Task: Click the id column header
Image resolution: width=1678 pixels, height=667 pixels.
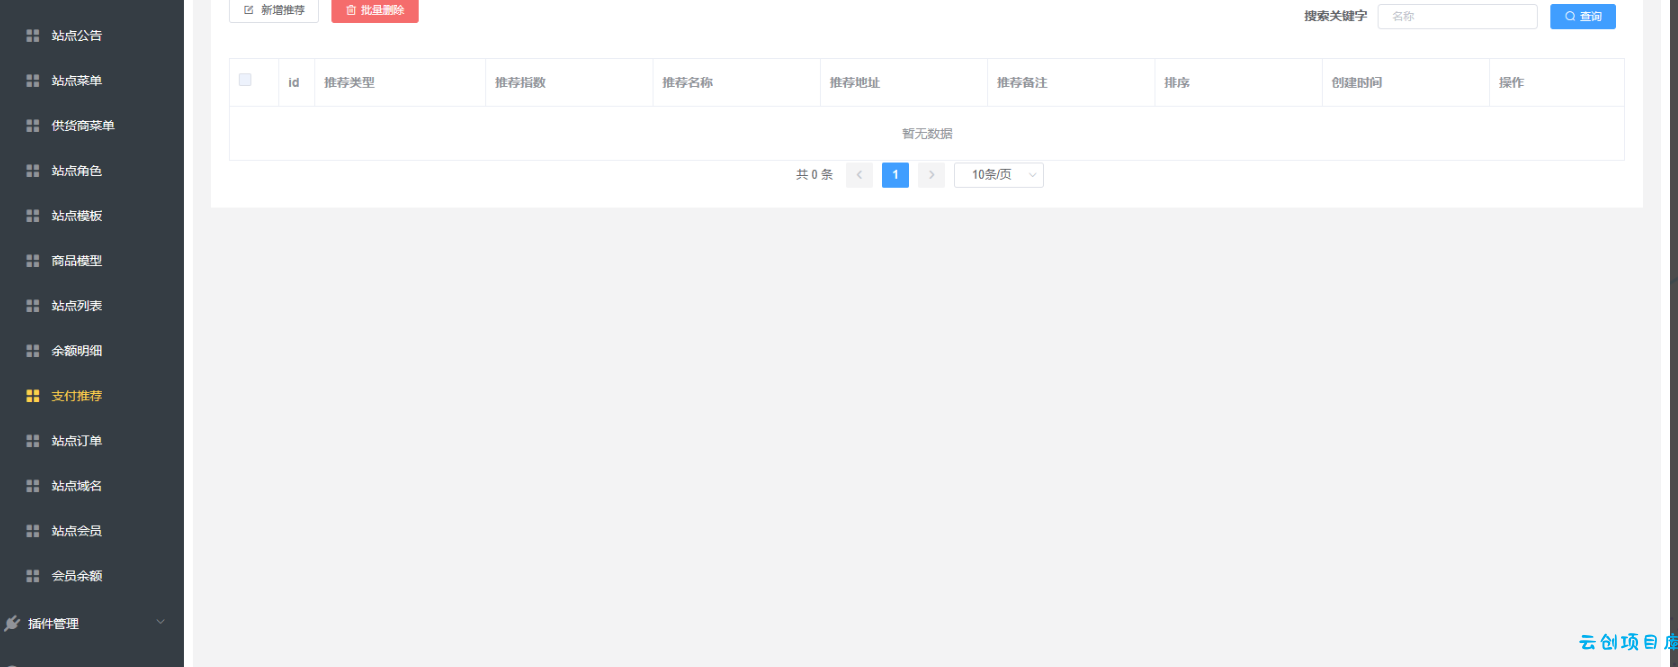Action: point(294,83)
